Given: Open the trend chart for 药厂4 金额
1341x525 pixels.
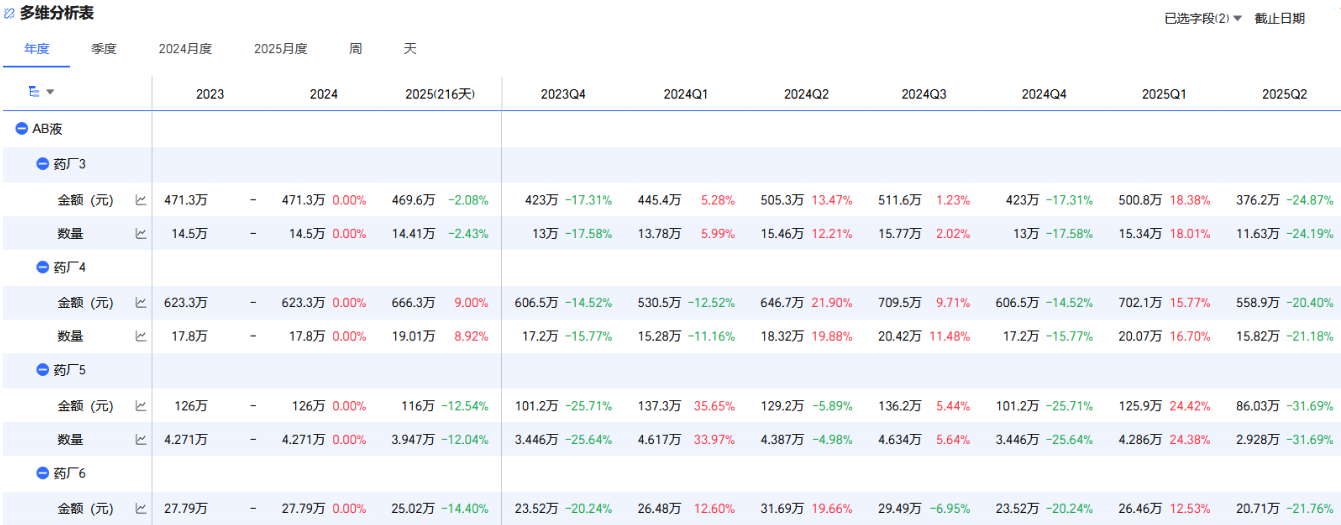Looking at the screenshot, I should 141,303.
